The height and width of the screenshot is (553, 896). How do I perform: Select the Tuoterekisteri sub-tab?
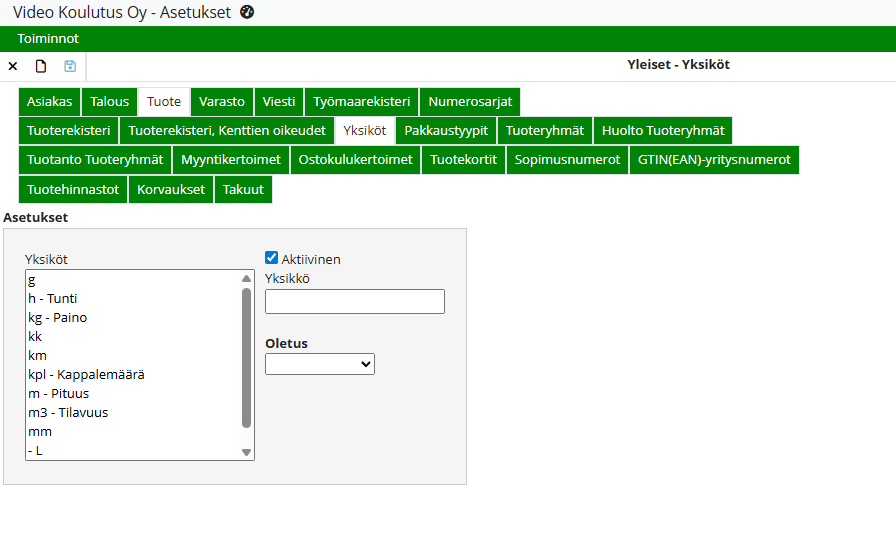click(68, 131)
